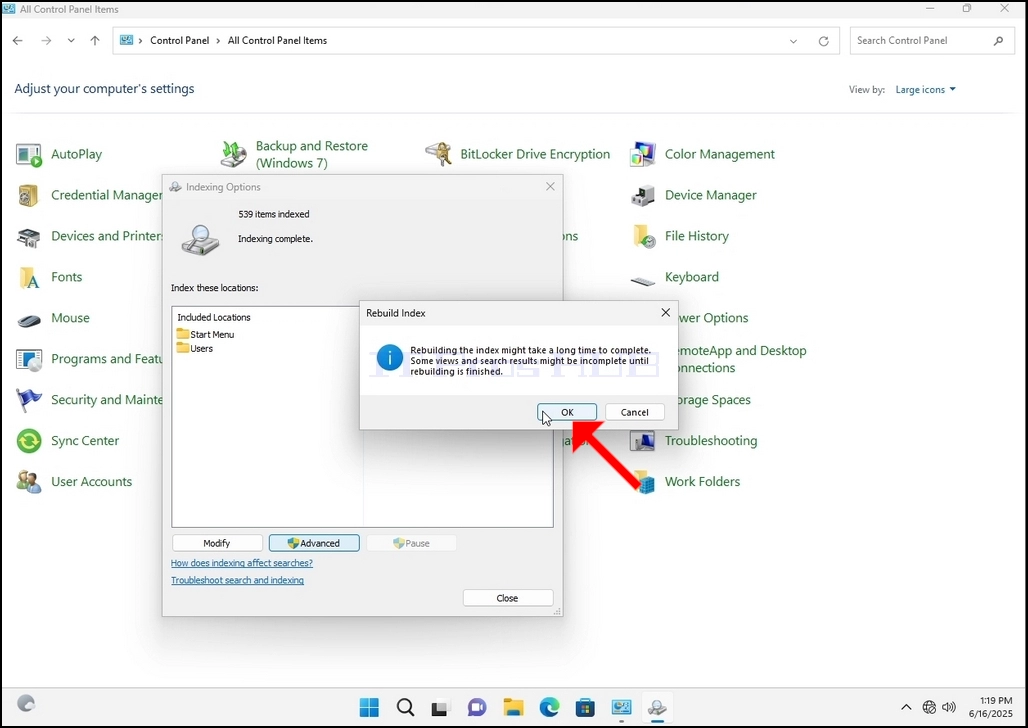Open Fonts icon in Control Panel
1028x728 pixels.
click(x=28, y=277)
